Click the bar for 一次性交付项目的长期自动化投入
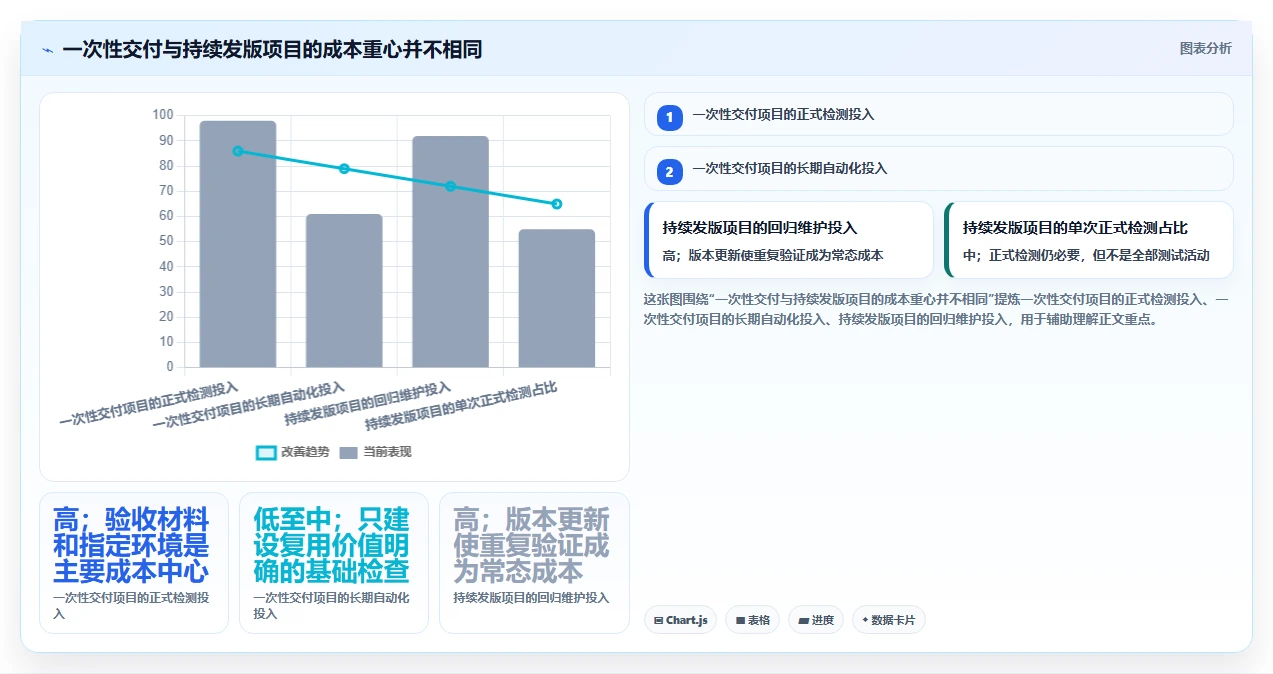This screenshot has height=674, width=1273. tap(344, 290)
